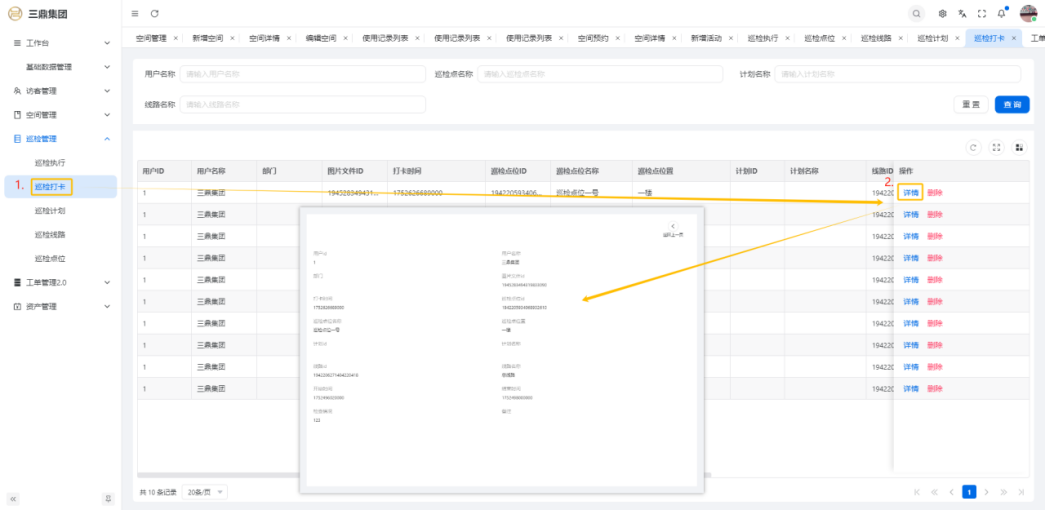Viewport: 1045px width, 510px height.
Task: Open notifications bell icon
Action: coord(1002,13)
